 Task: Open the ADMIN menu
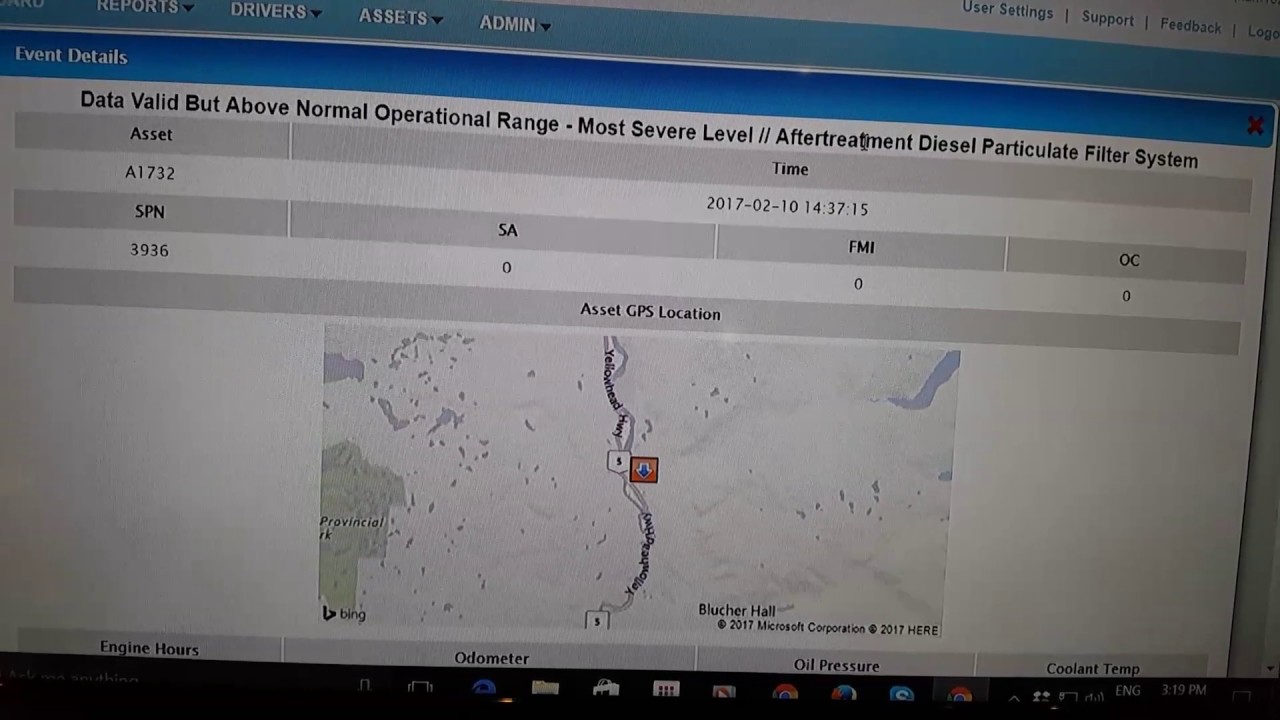point(514,24)
